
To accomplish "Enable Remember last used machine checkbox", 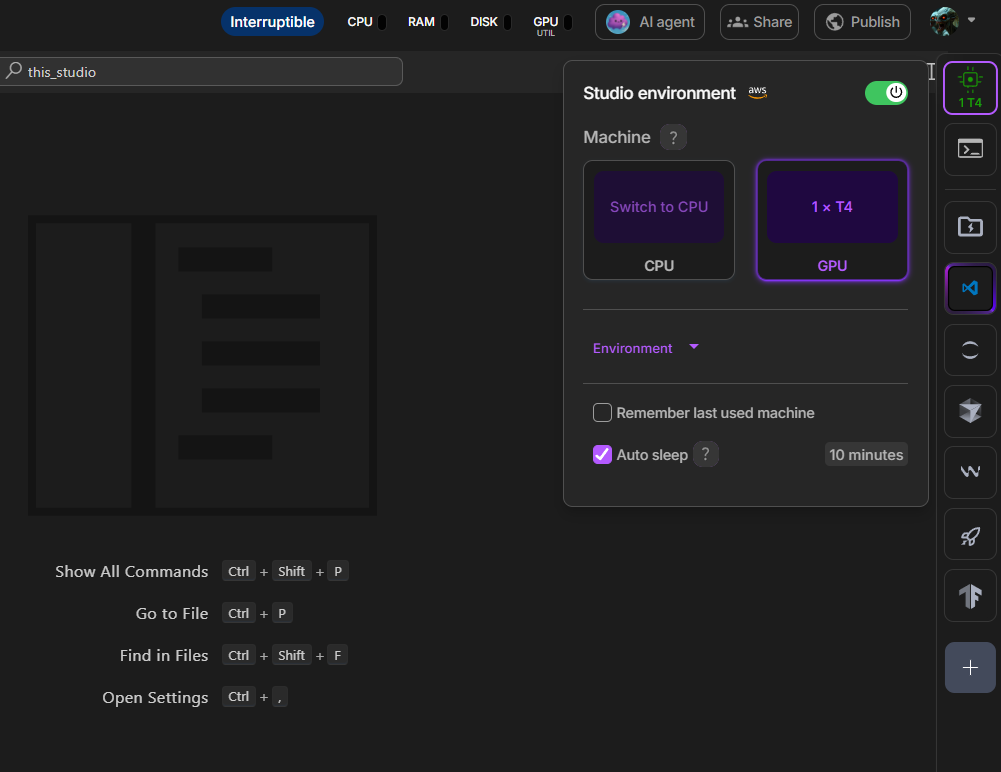I will coord(602,413).
